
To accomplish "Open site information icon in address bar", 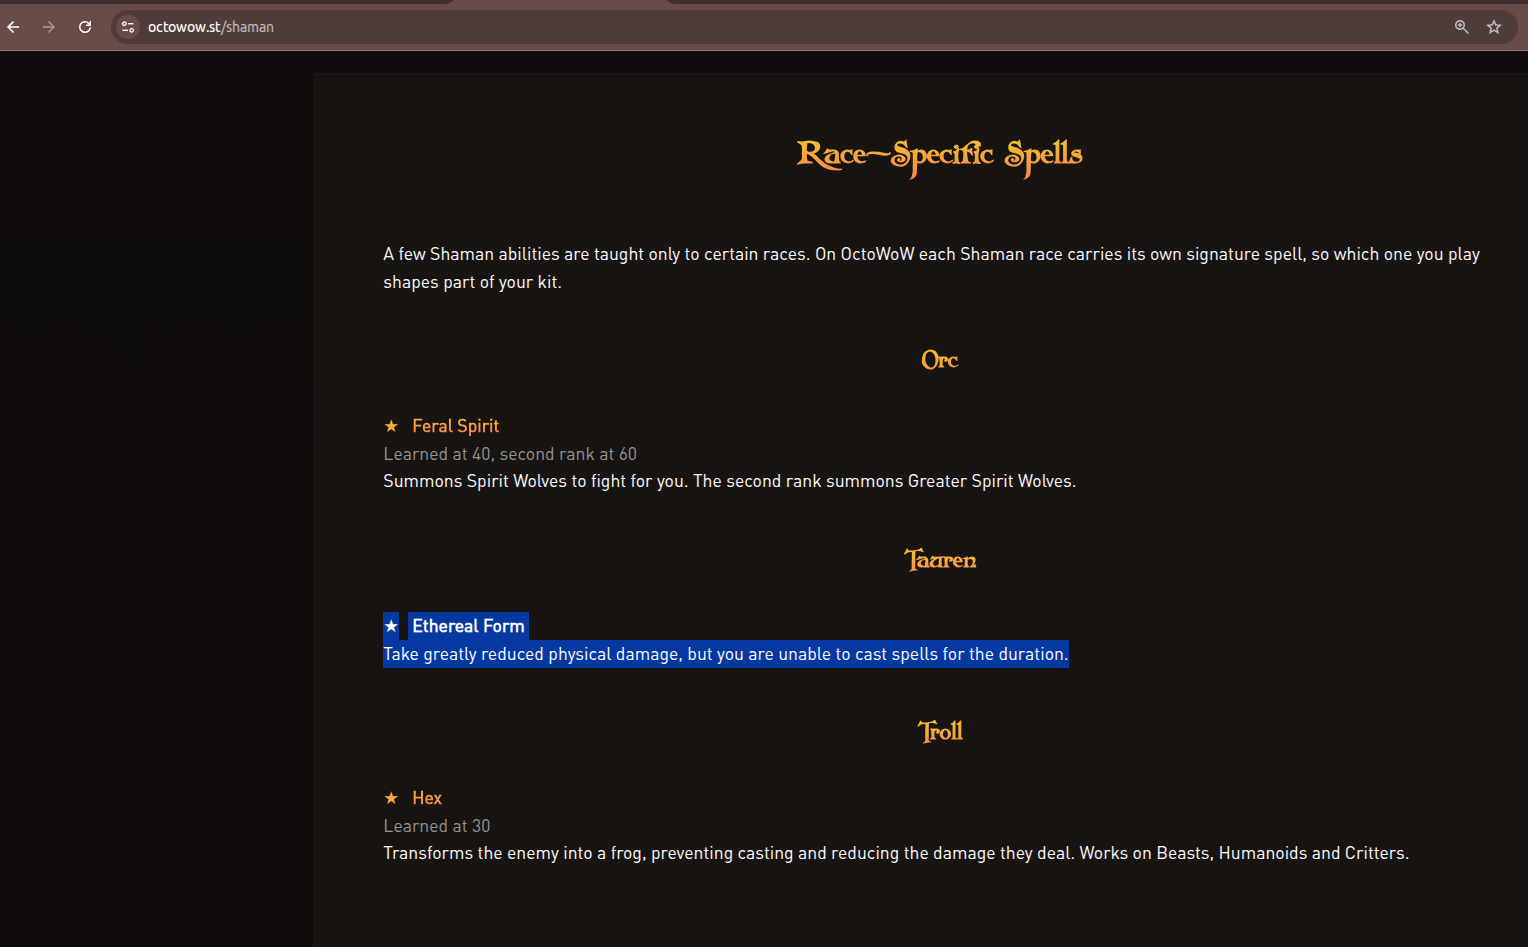I will pos(128,27).
